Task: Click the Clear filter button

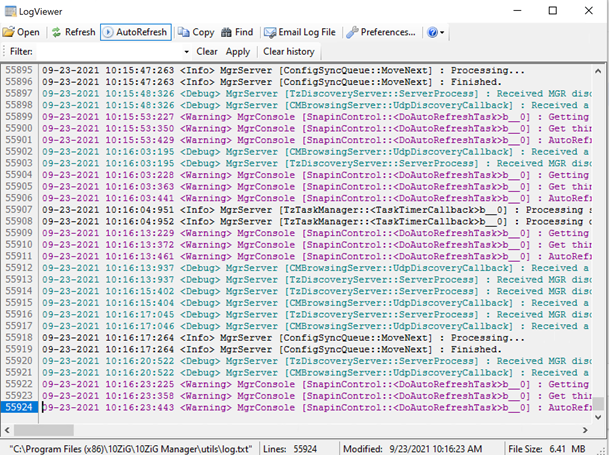Action: click(207, 52)
